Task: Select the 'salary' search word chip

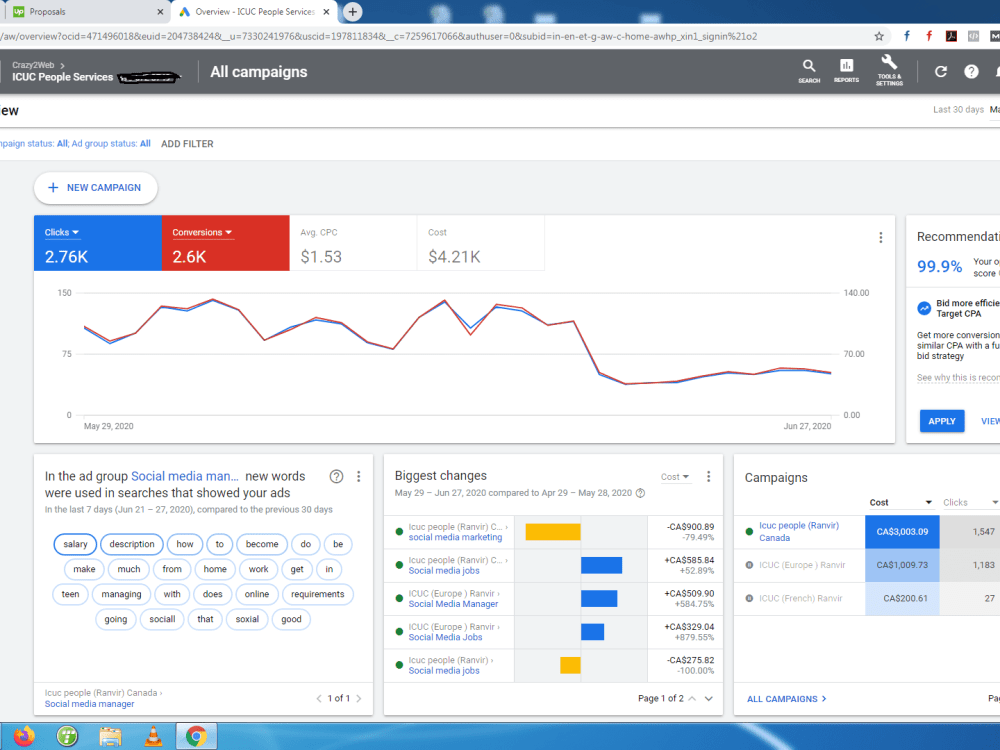Action: [75, 544]
